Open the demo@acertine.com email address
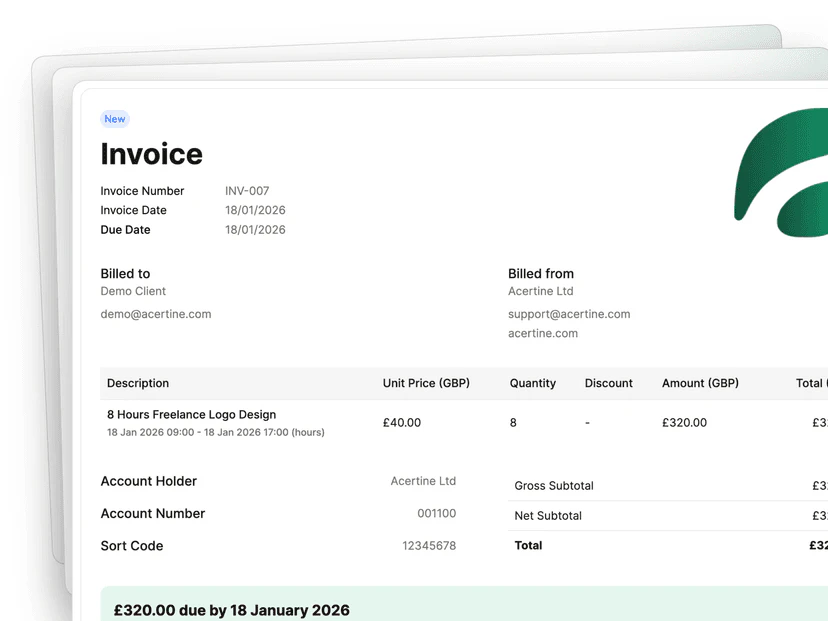Screen dimensions: 828x621 tap(156, 314)
